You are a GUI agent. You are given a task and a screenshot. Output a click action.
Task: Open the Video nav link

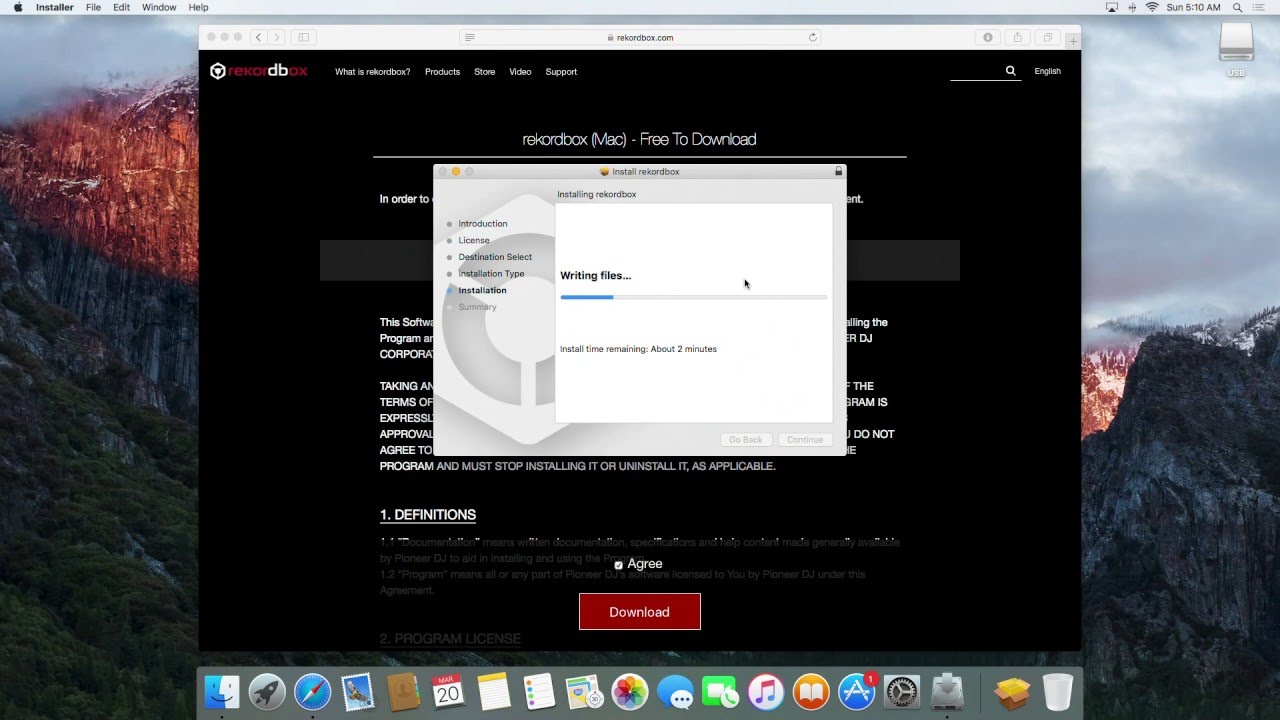click(x=520, y=72)
